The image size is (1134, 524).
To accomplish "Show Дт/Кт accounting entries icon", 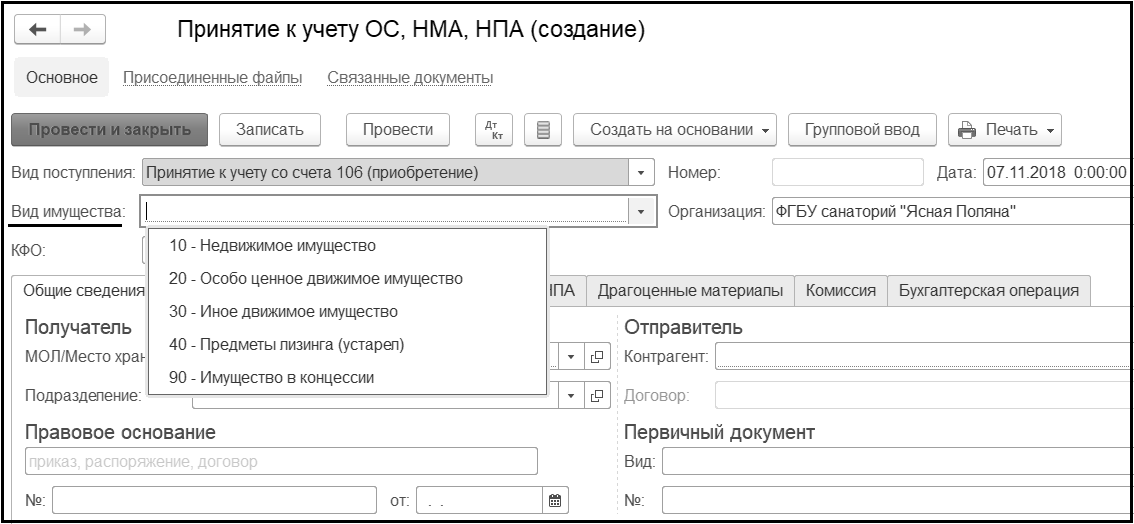I will (x=491, y=130).
